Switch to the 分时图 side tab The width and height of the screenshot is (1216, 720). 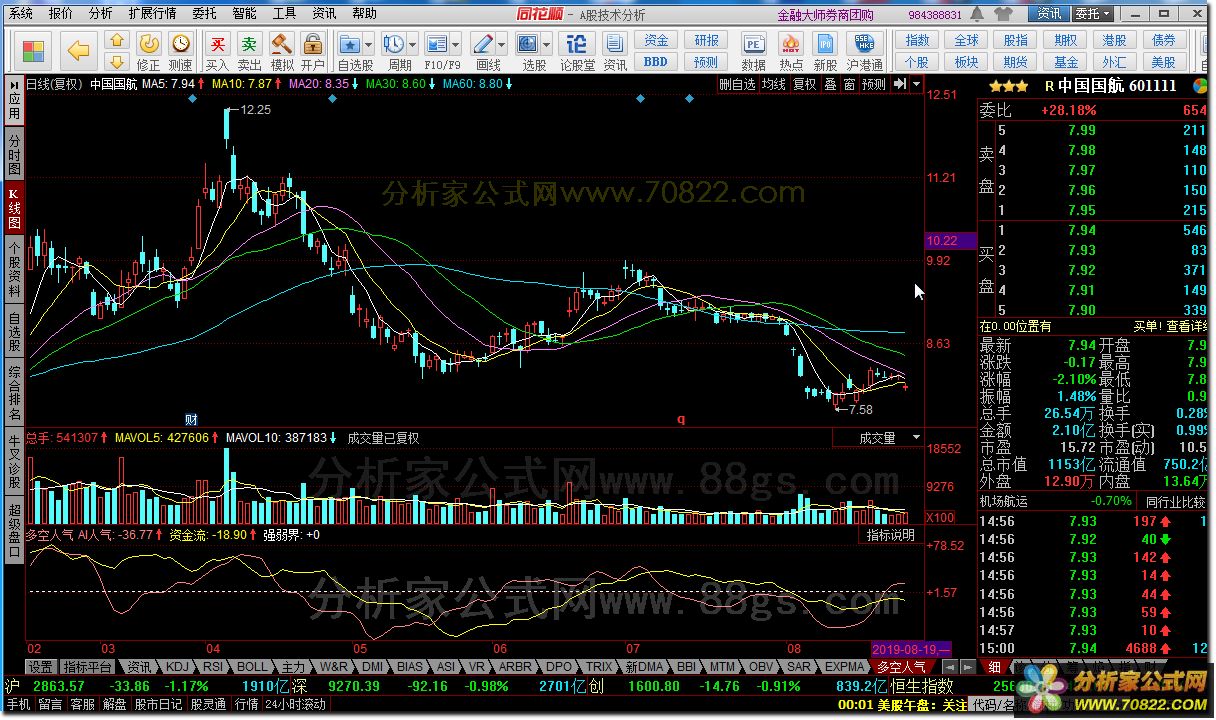14,156
